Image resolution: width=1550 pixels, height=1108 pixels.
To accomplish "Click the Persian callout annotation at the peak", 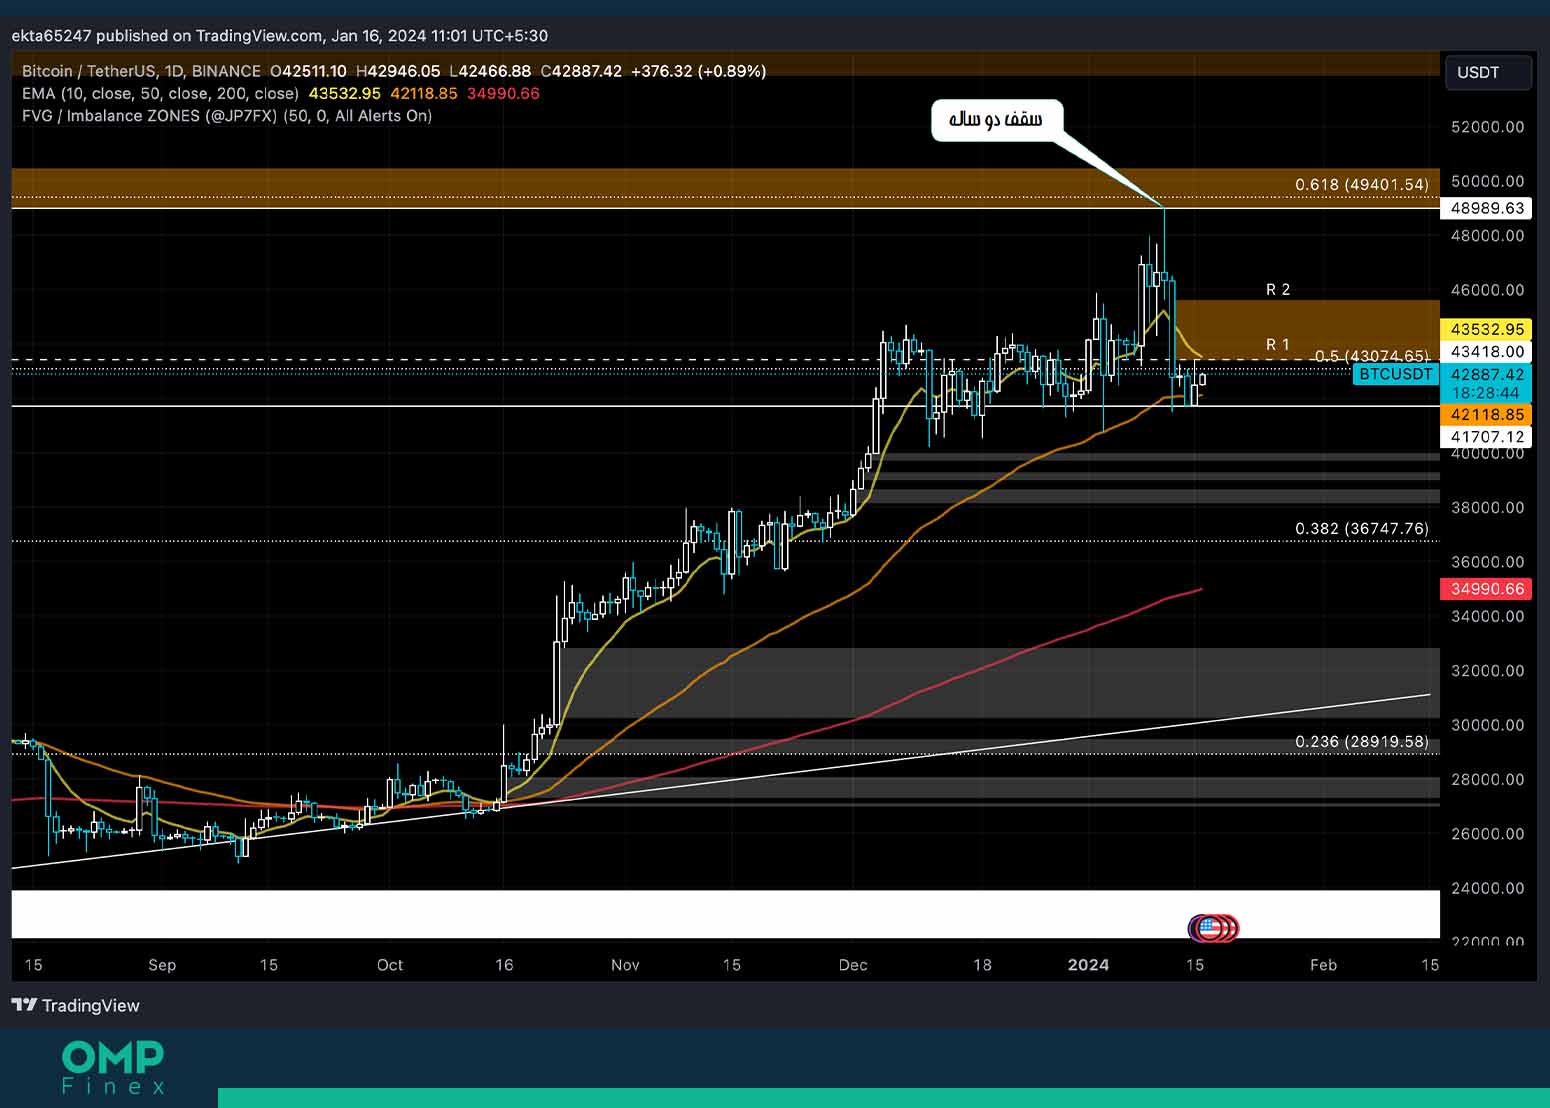I will (996, 120).
